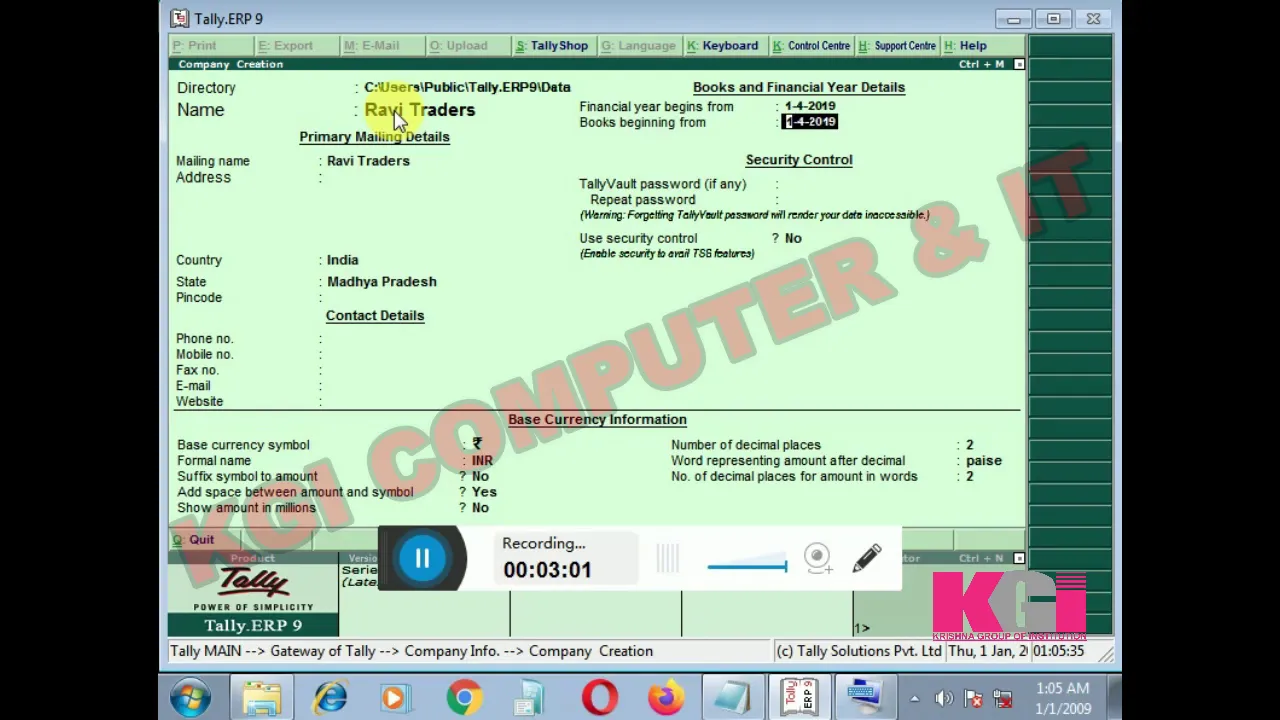Switch to the Tally ERP 9 taskbar button
1280x720 pixels.
(800, 698)
